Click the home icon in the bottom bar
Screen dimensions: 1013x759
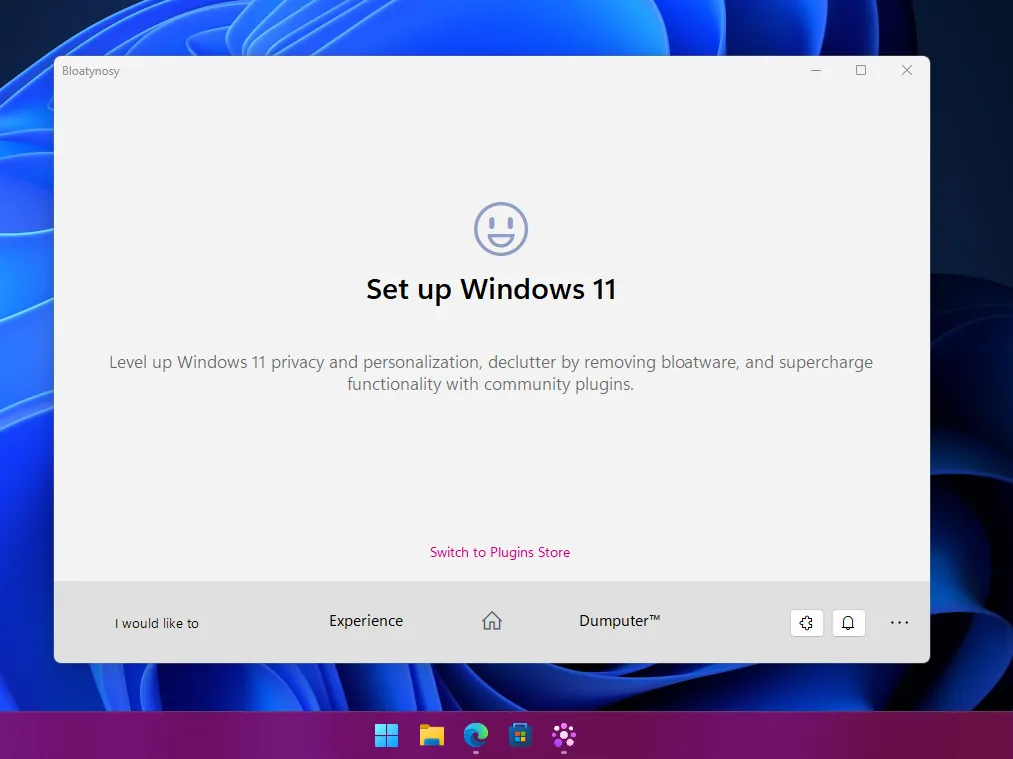[491, 620]
